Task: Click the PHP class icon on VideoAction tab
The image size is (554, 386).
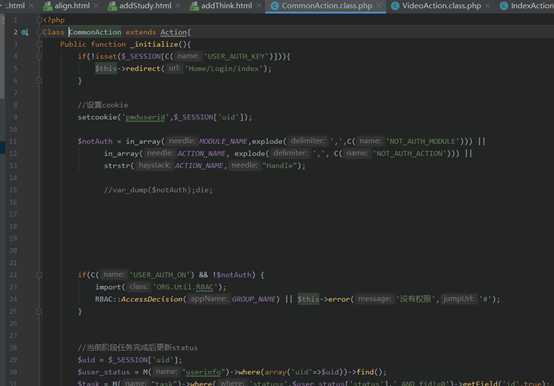Action: (395, 6)
